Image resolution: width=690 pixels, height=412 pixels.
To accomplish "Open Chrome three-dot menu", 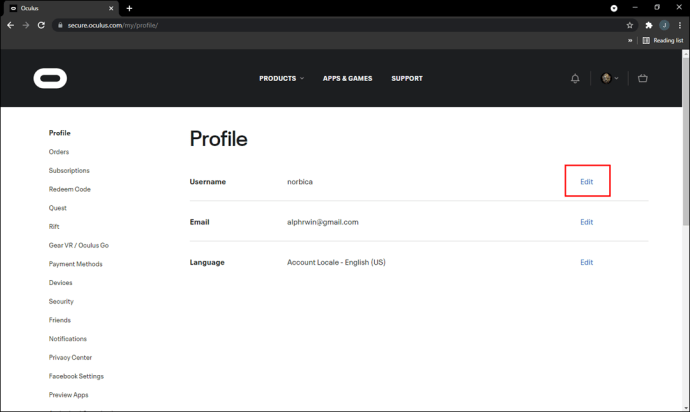I will (x=680, y=25).
